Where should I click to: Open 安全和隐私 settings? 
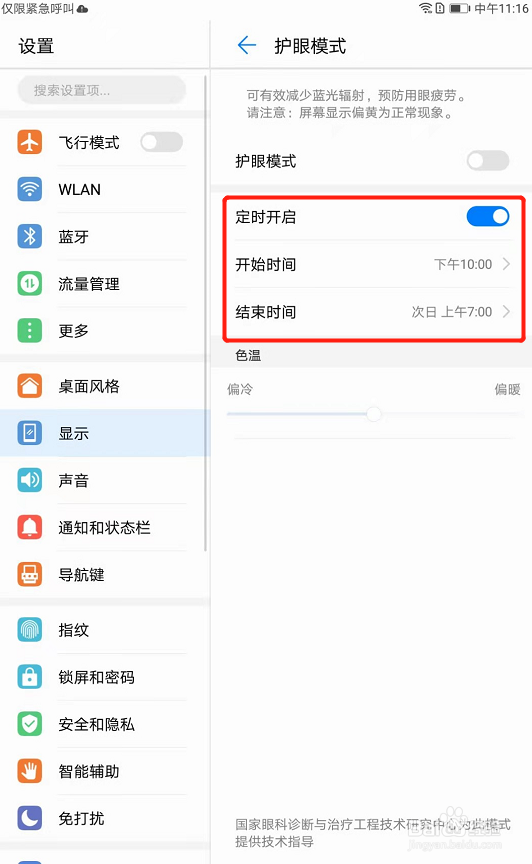point(105,724)
